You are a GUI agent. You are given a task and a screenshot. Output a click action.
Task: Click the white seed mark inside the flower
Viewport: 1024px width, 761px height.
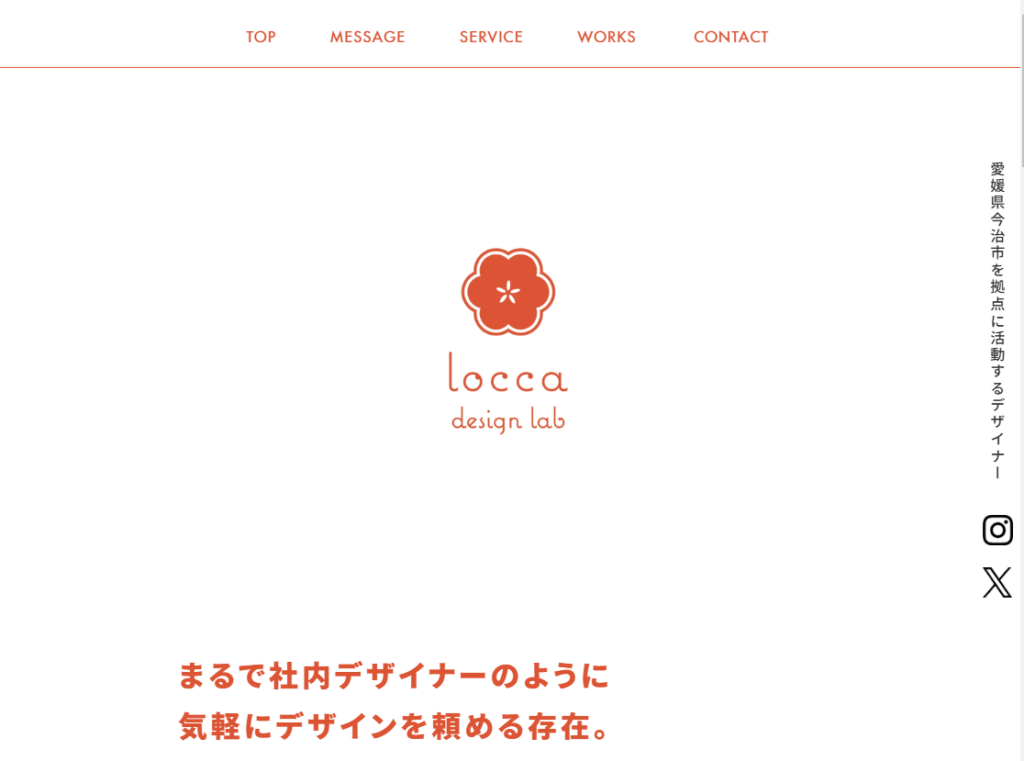[508, 292]
